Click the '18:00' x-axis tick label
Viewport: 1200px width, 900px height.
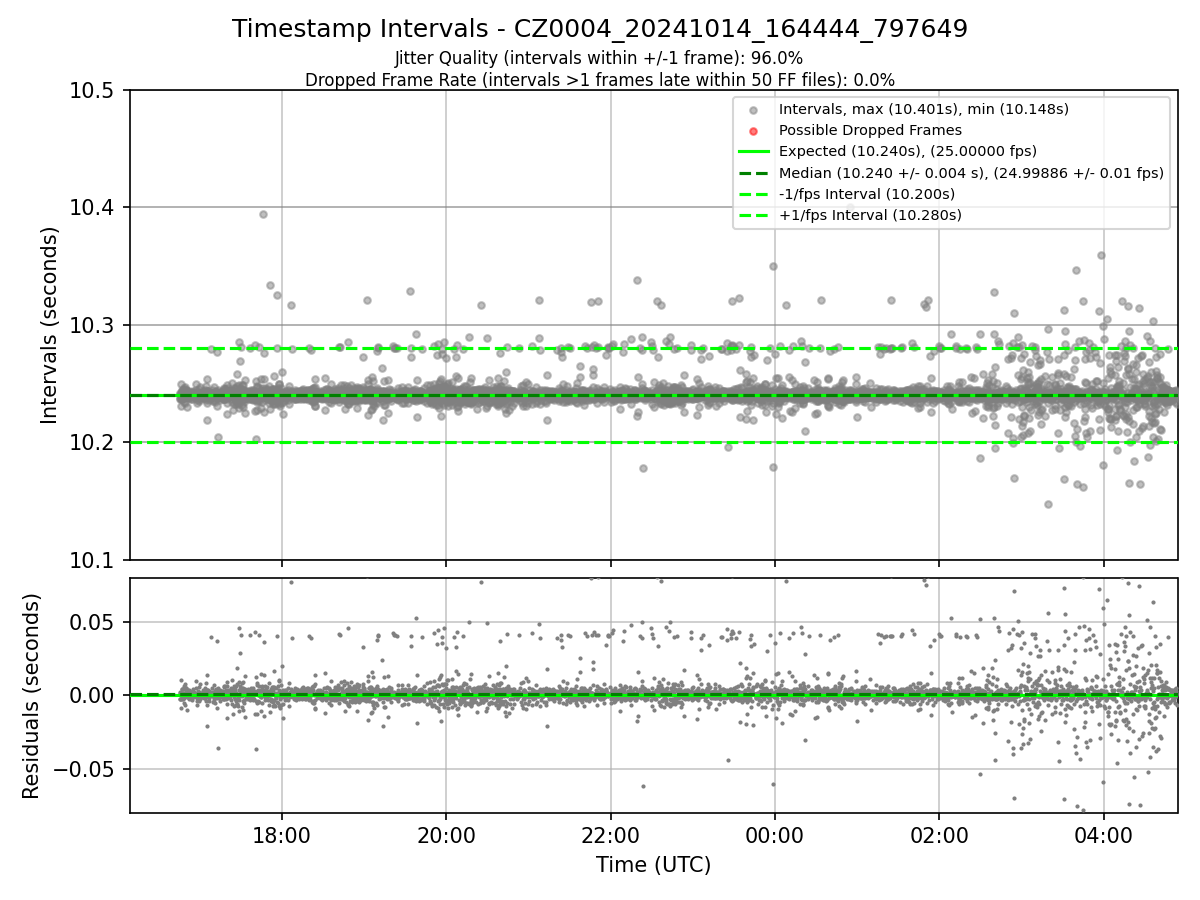(281, 834)
